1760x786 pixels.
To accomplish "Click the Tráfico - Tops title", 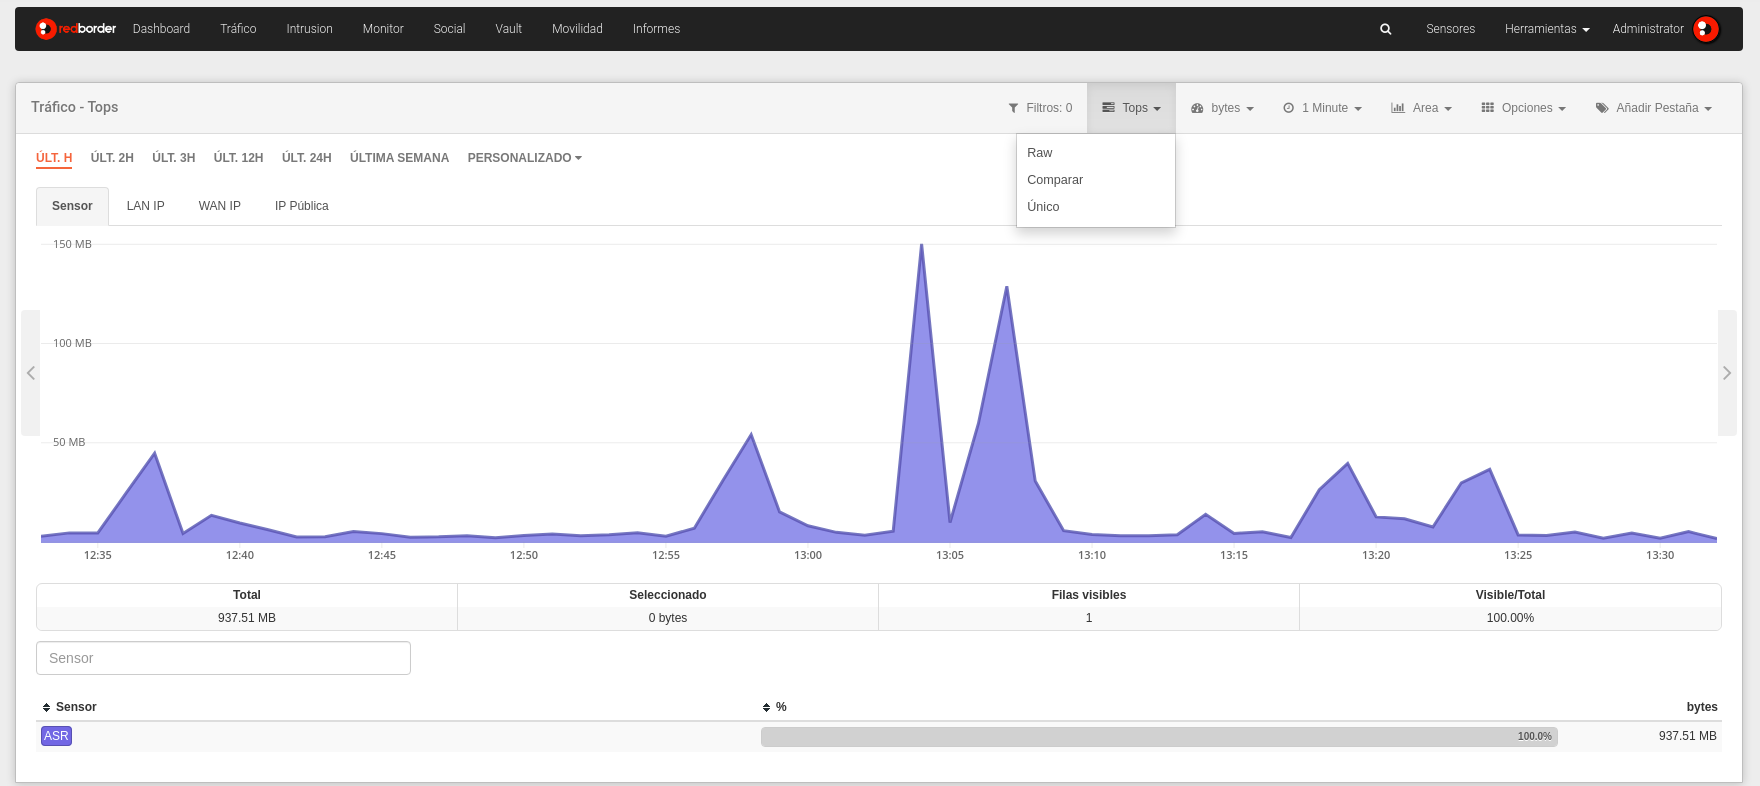I will point(75,107).
